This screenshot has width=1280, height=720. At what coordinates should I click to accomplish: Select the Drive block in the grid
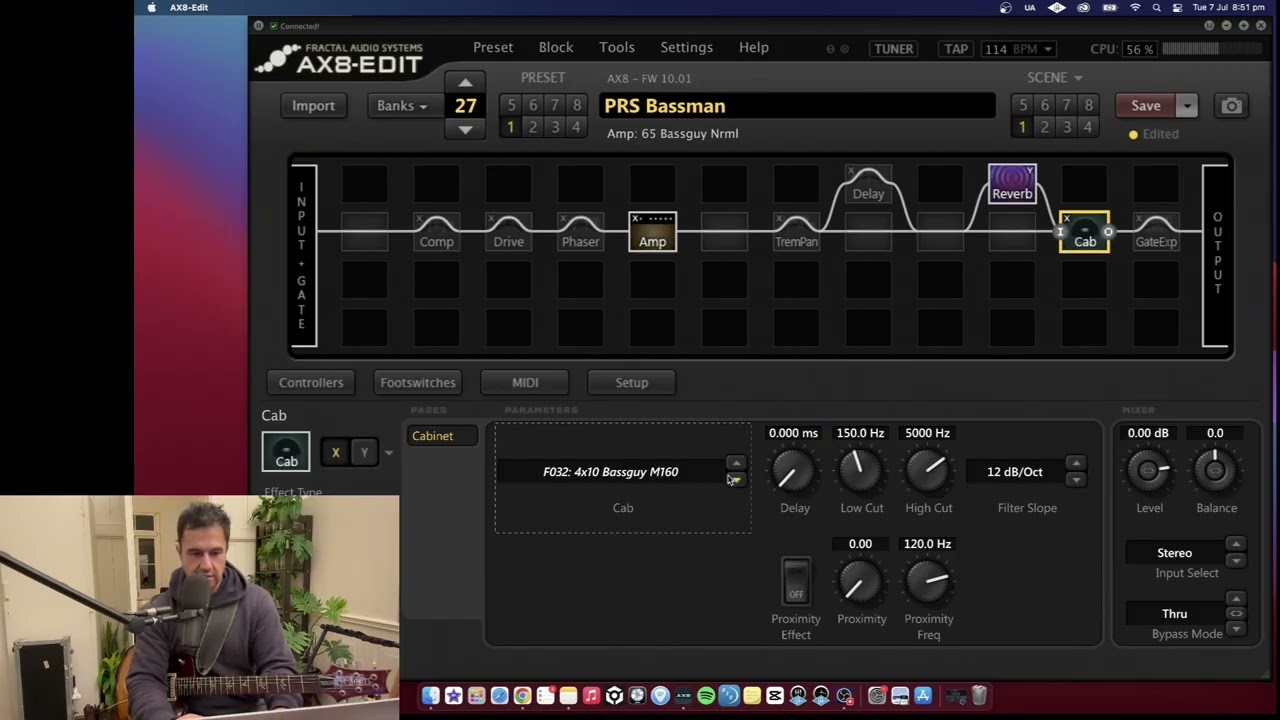coord(509,231)
